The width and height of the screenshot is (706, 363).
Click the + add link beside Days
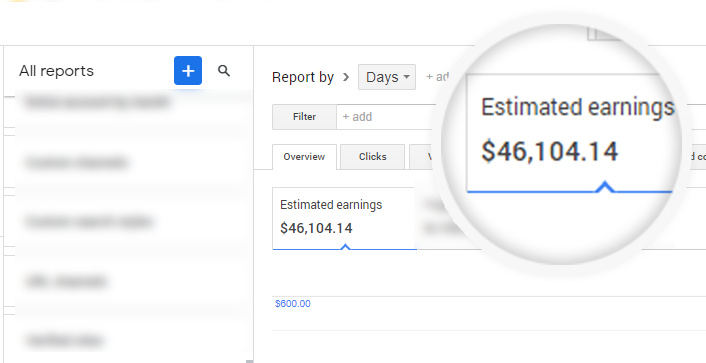click(x=437, y=77)
